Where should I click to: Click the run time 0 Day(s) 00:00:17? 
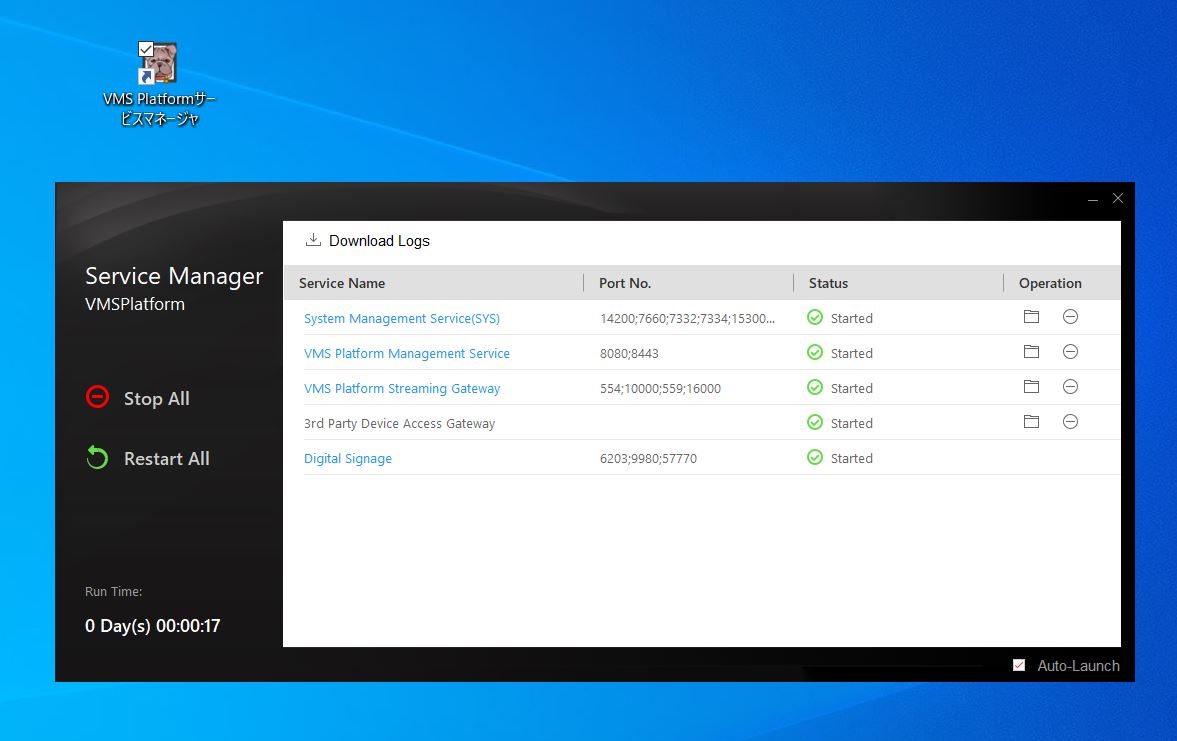[x=152, y=626]
